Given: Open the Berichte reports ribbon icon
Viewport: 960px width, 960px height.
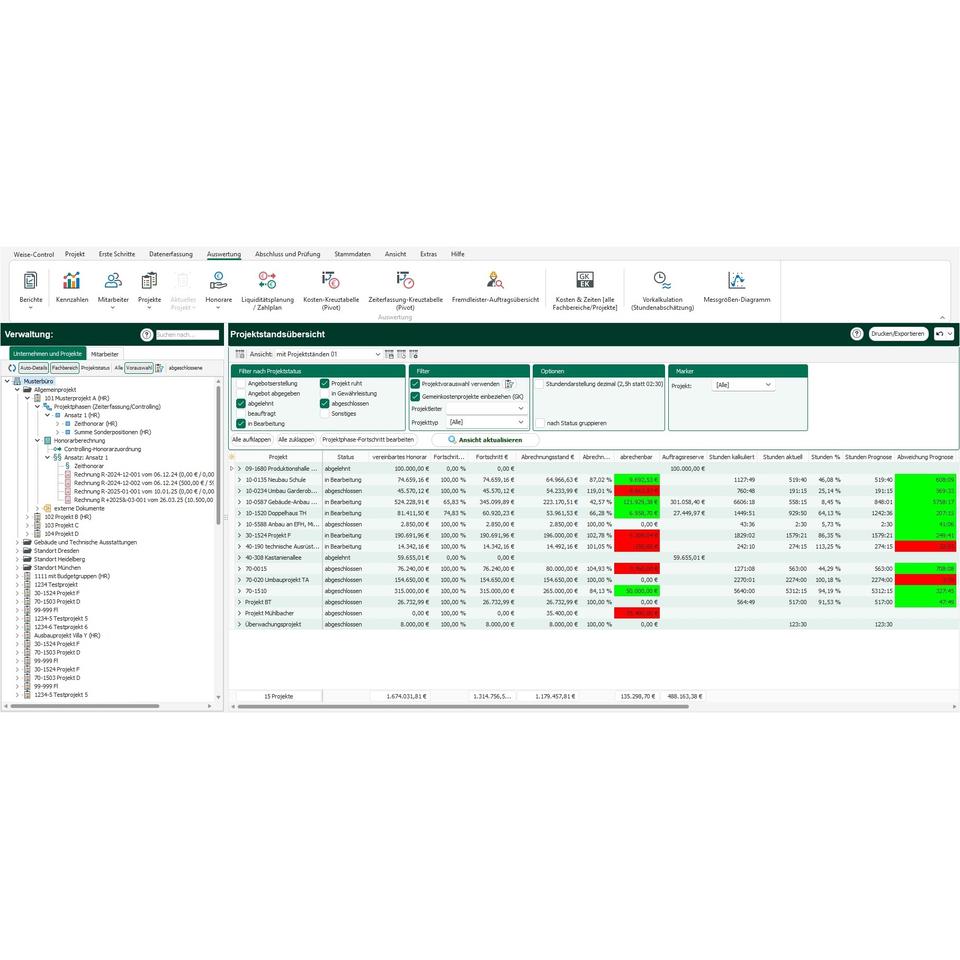Looking at the screenshot, I should 31,281.
